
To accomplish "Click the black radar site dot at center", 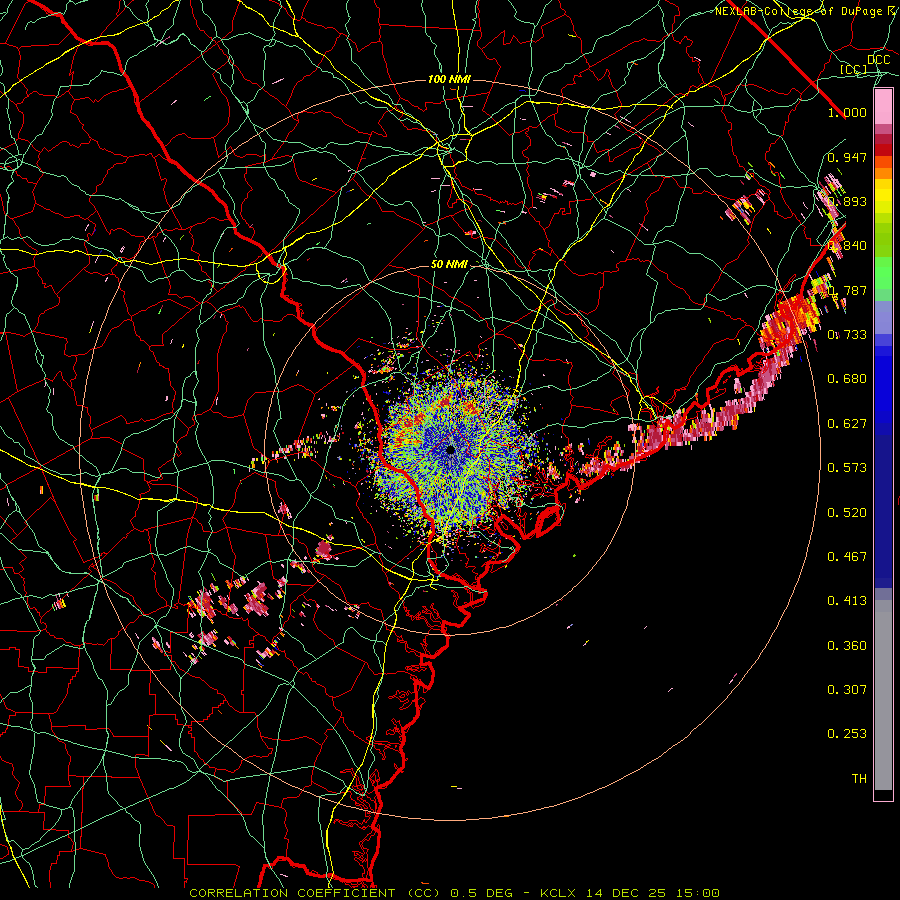I will pos(451,449).
